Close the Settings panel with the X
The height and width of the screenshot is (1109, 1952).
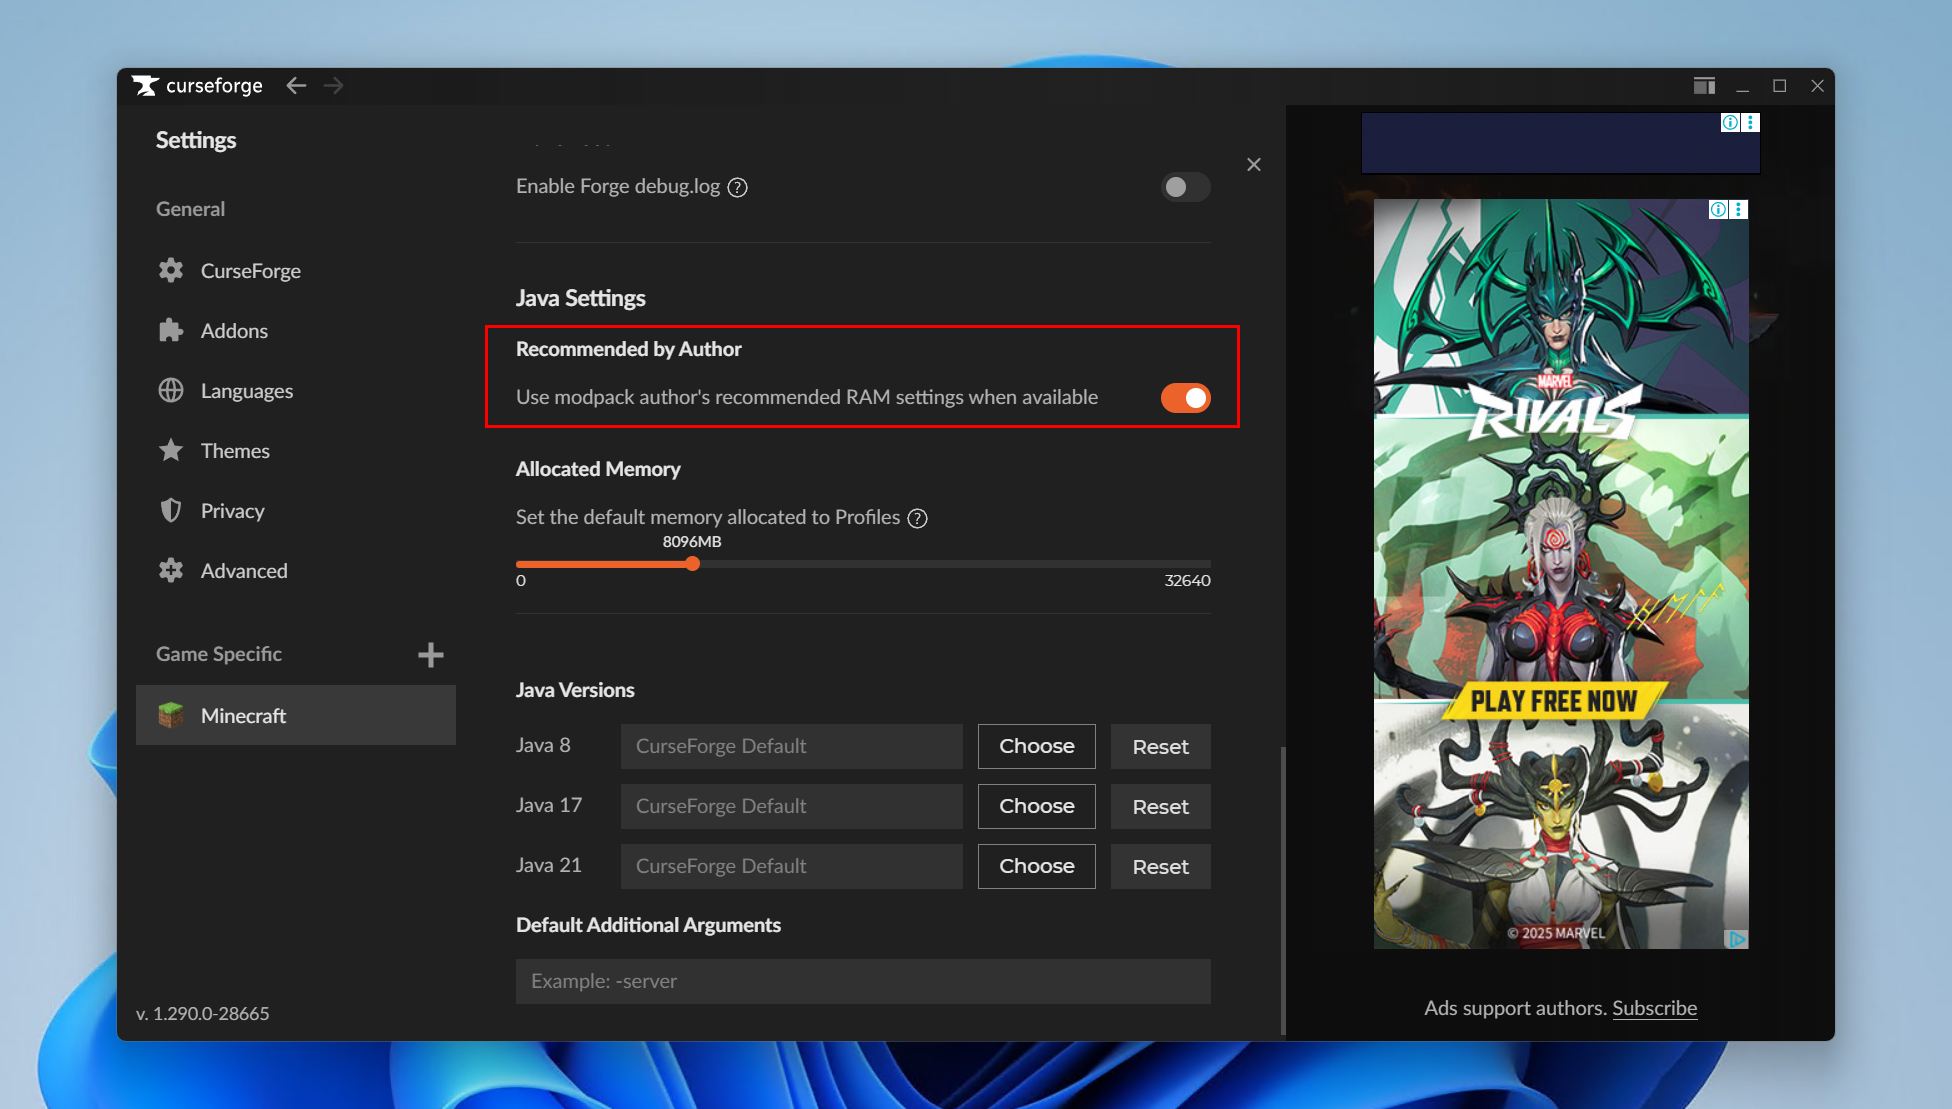pyautogui.click(x=1254, y=165)
